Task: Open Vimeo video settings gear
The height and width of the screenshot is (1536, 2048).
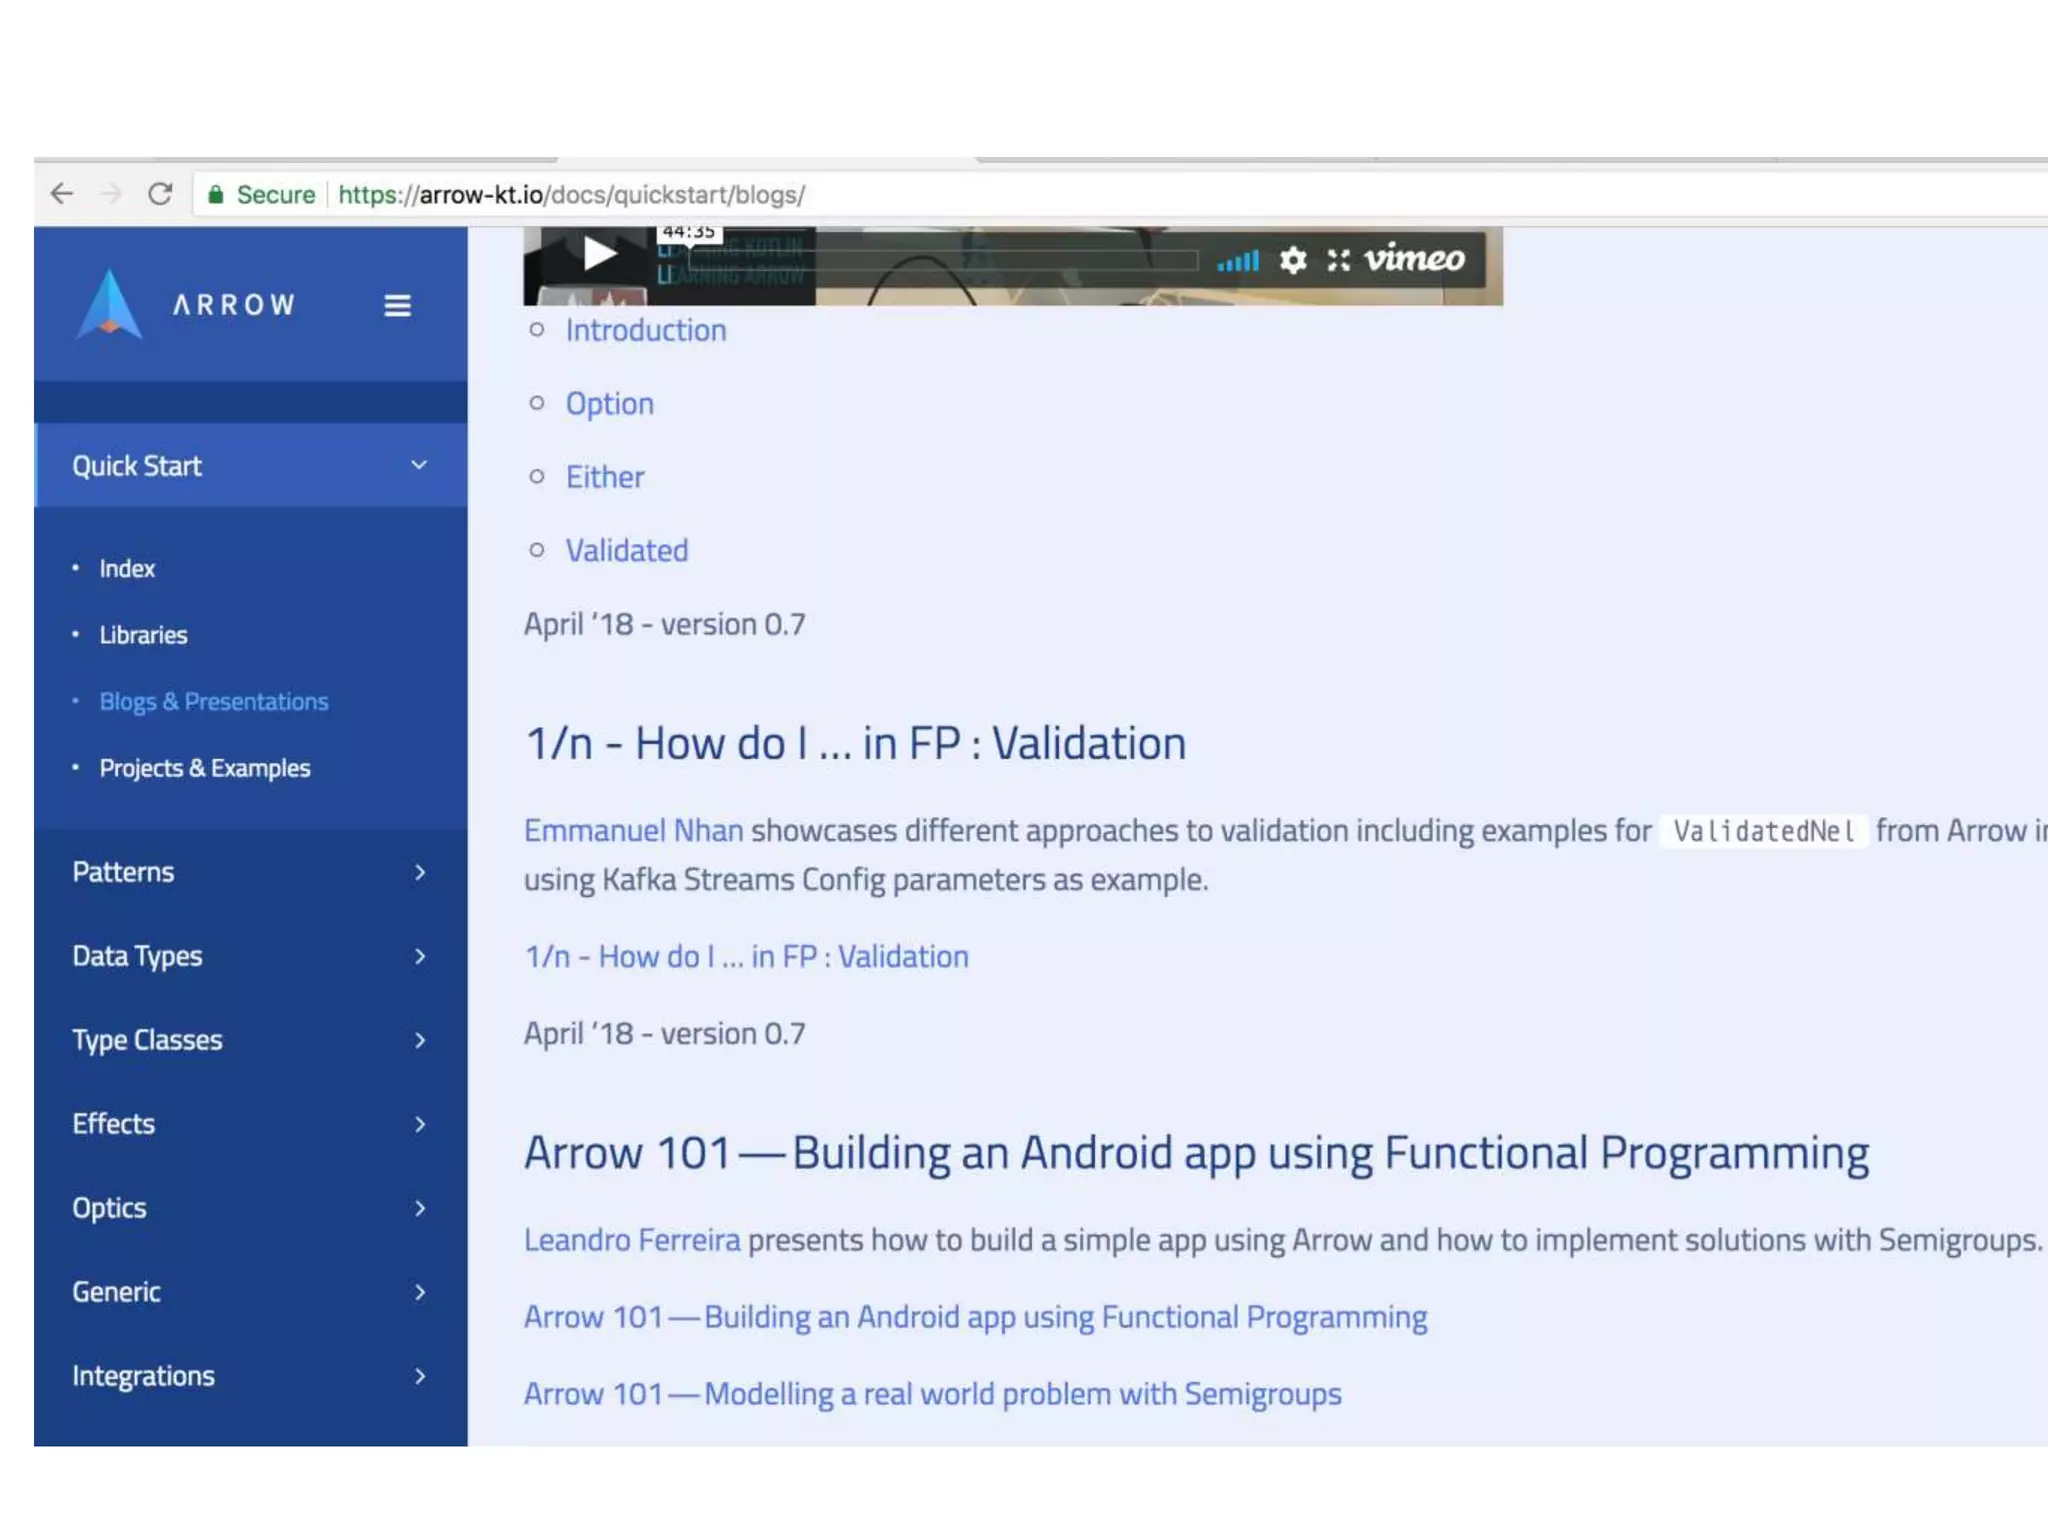Action: pyautogui.click(x=1293, y=260)
